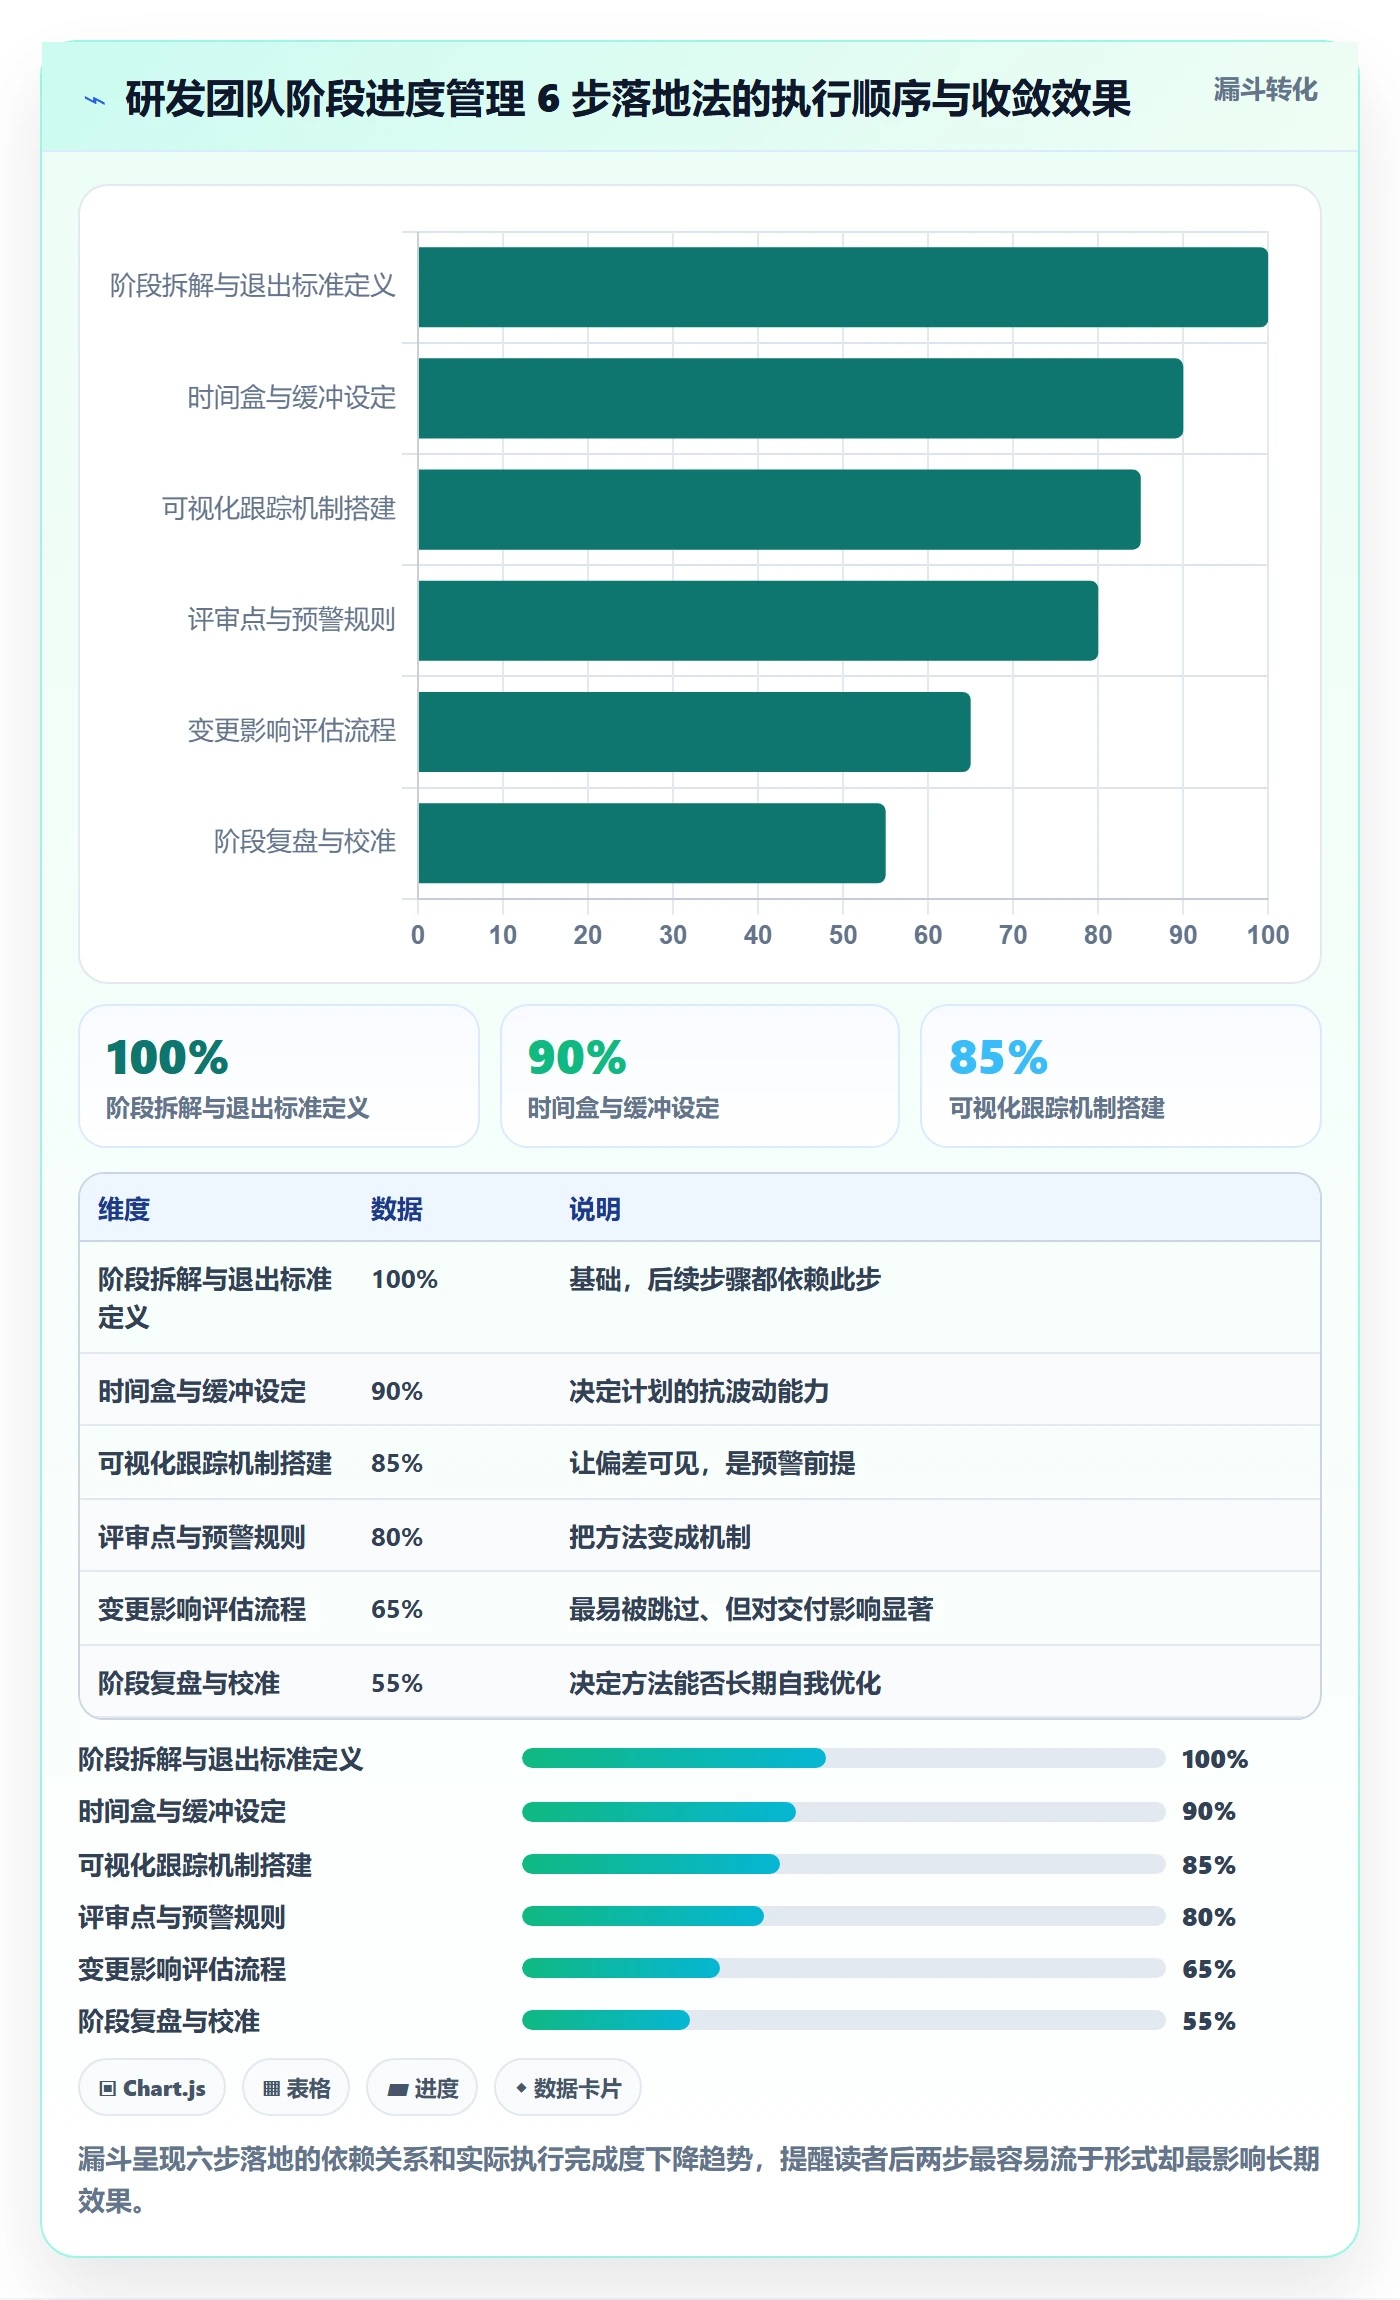This screenshot has height=2300, width=1400.
Task: Click the 阶段拆解与退出标准定义 100% progress bar
Action: [844, 1758]
